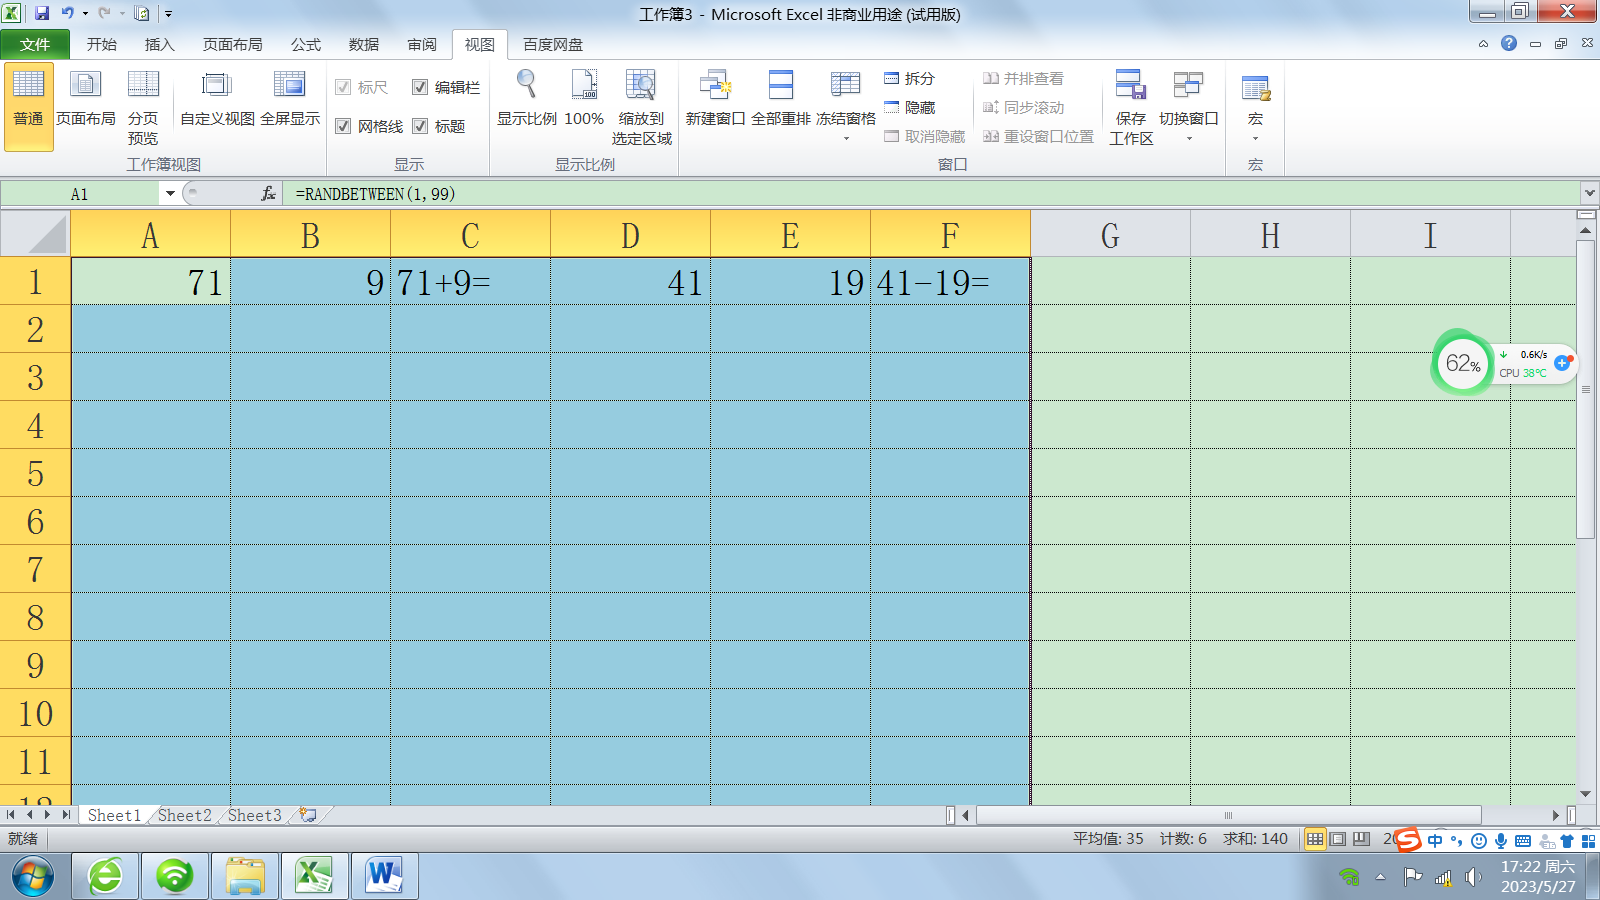Screen dimensions: 1600x900
Task: Switch to Sheet2 worksheet
Action: (184, 815)
